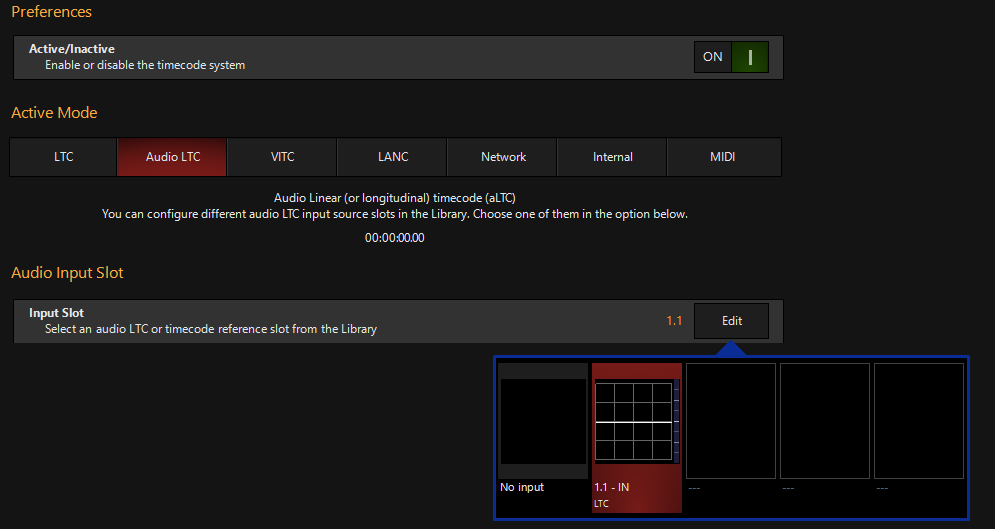Choose the MIDI timecode mode
Viewport: 995px width, 529px height.
(x=724, y=157)
